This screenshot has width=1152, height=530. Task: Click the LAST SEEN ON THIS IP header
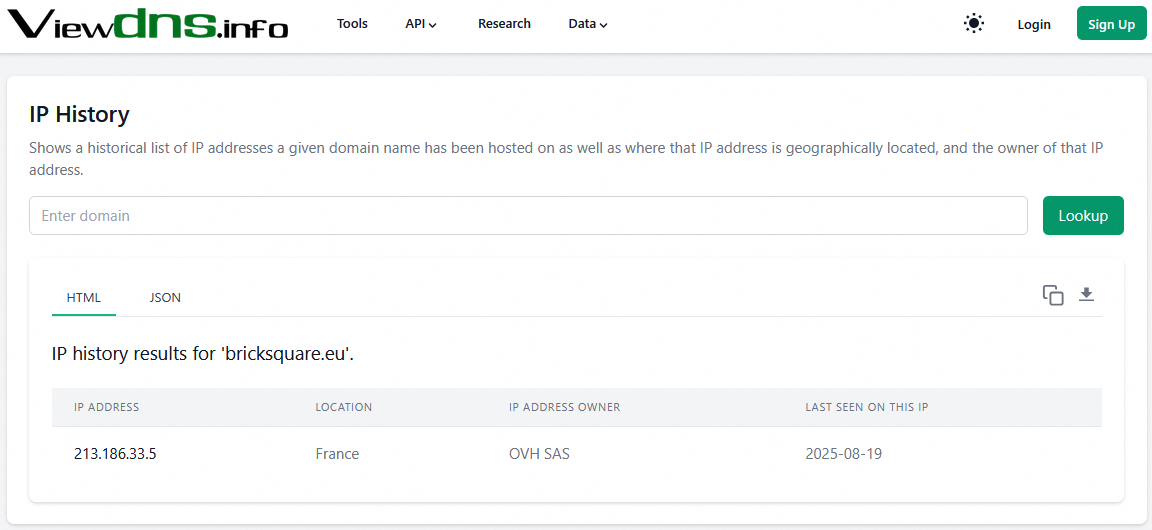866,407
